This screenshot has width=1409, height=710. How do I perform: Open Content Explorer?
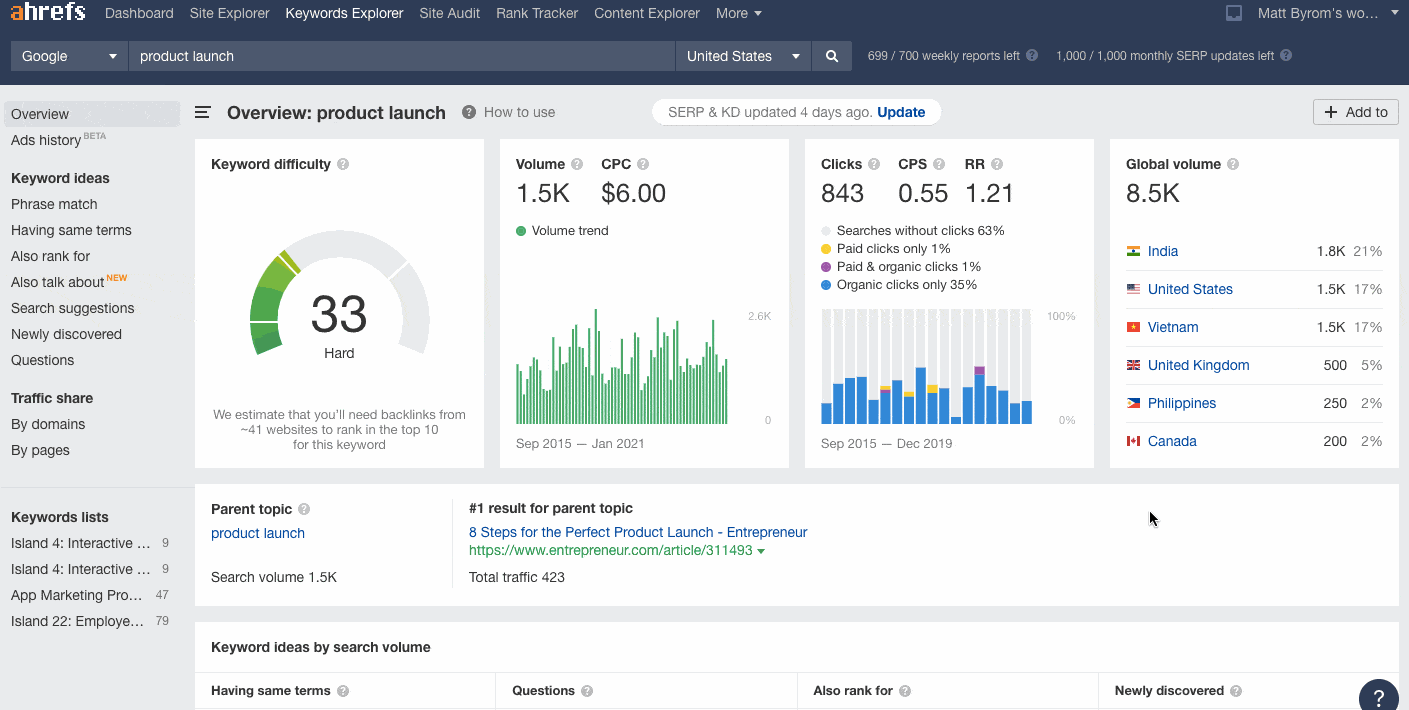tap(647, 13)
